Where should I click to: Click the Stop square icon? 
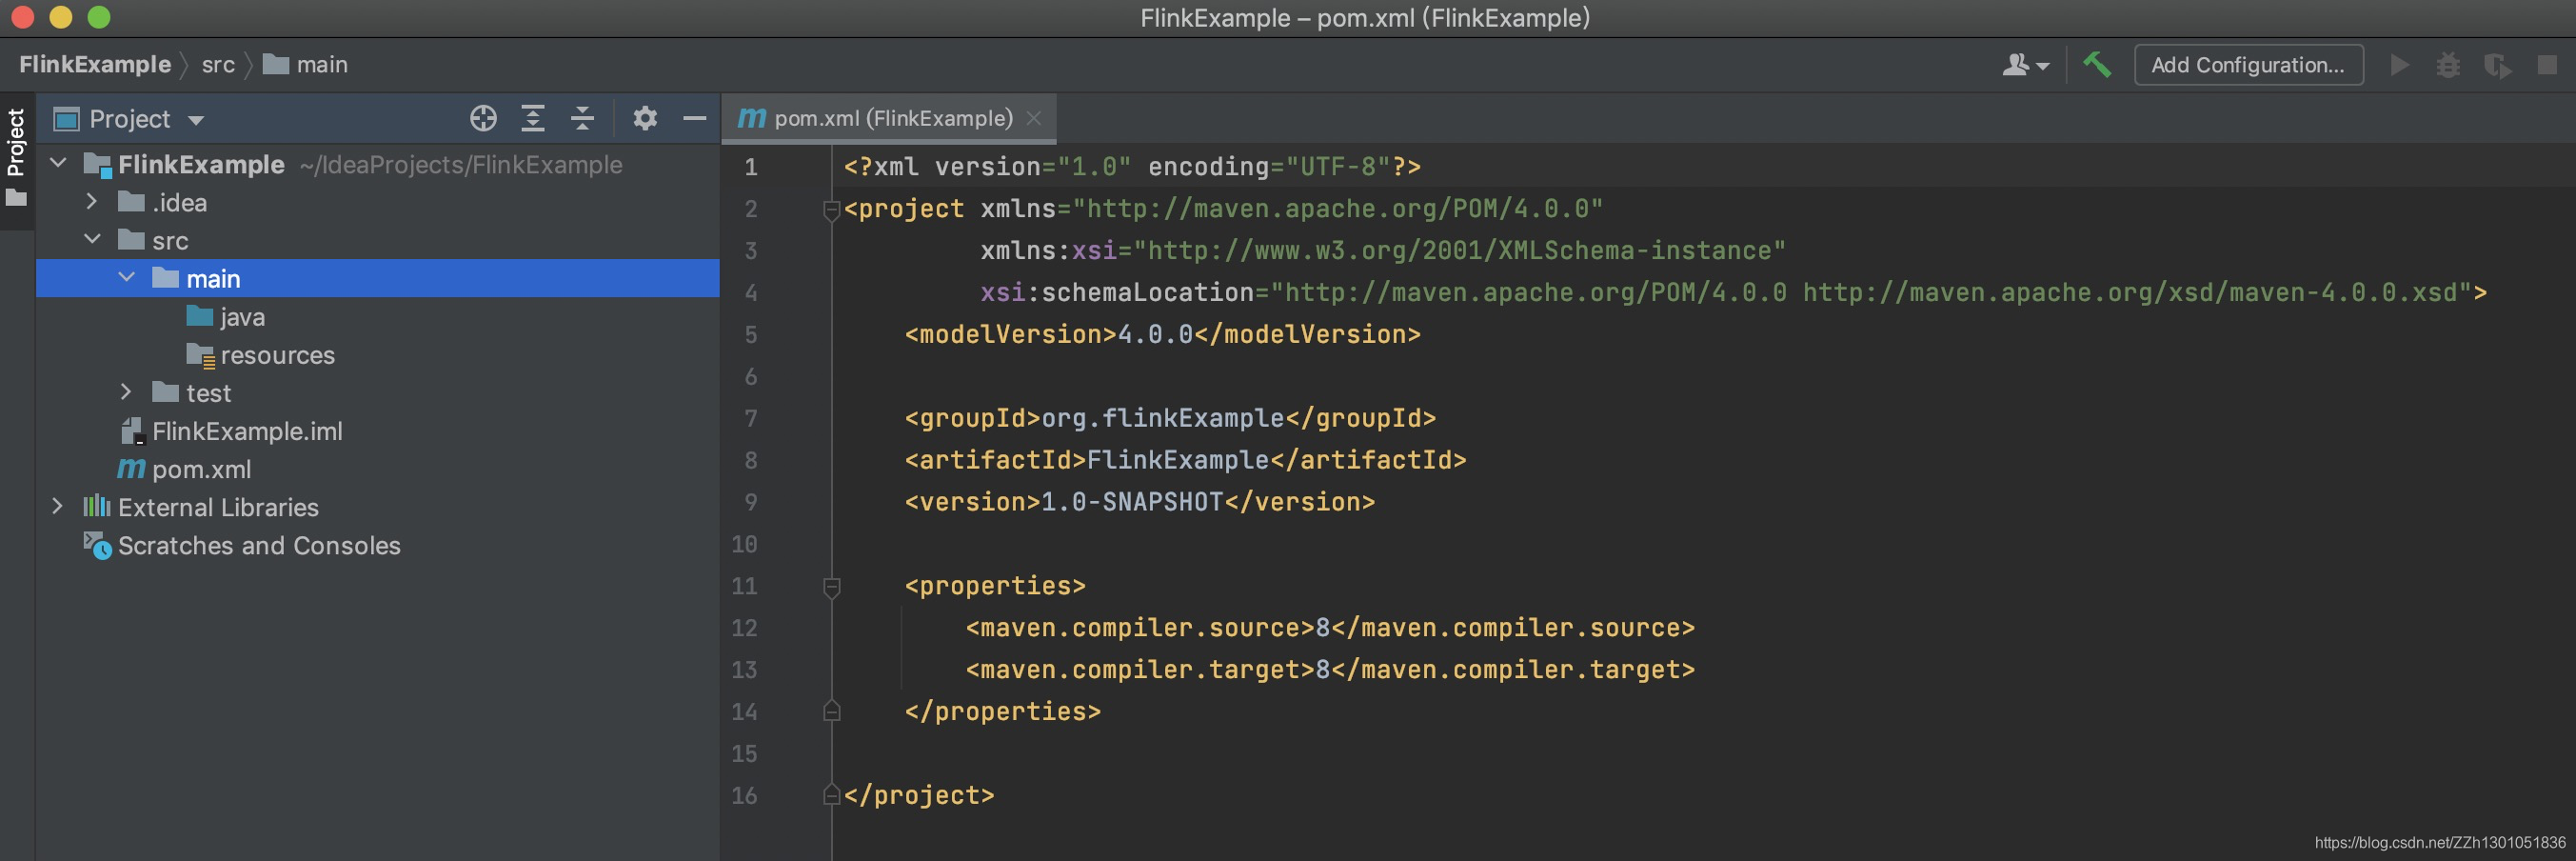point(2547,65)
